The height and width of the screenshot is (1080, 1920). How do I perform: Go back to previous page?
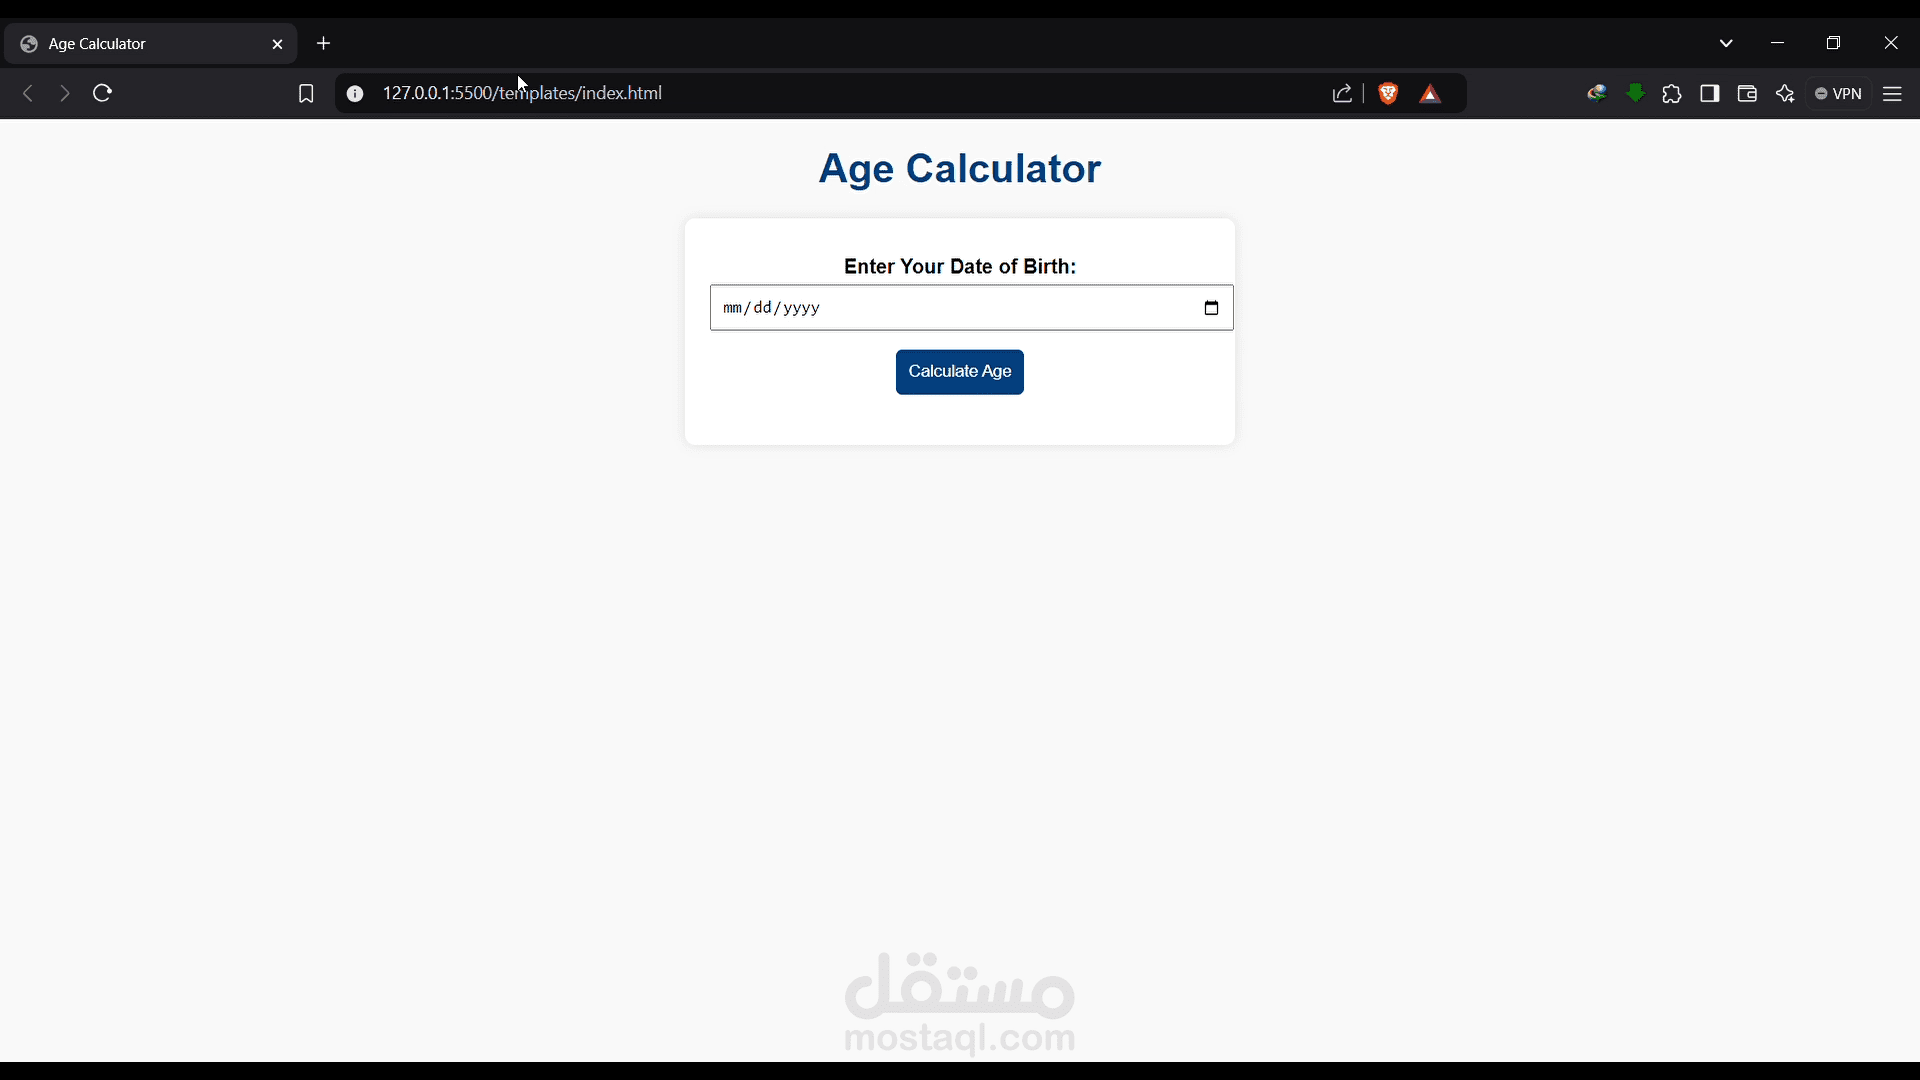(x=28, y=93)
